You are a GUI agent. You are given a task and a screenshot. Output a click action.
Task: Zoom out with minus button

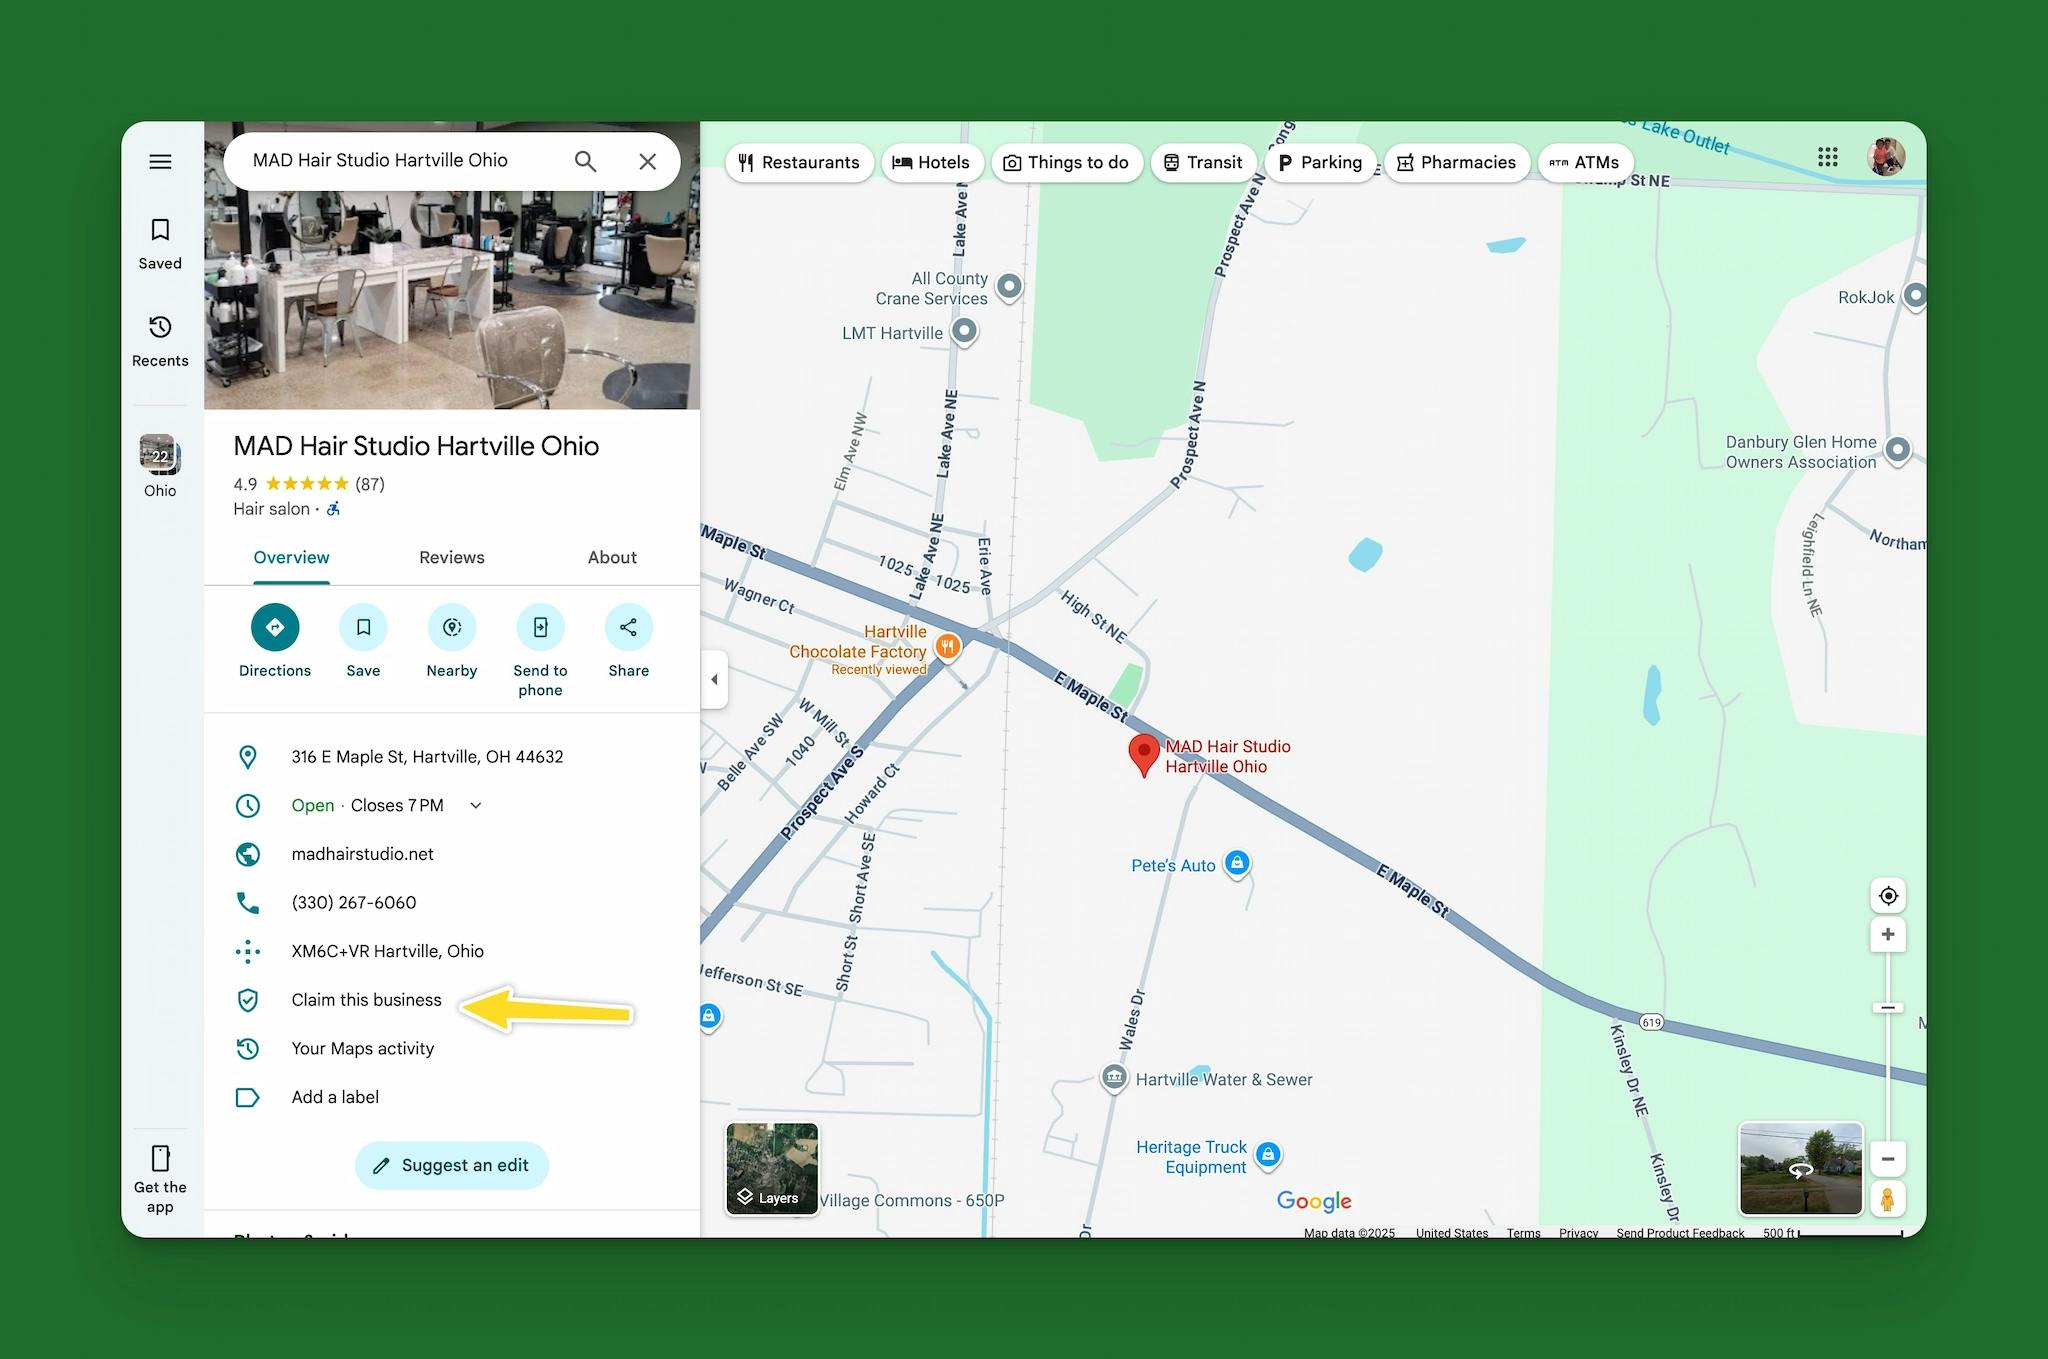[x=1888, y=1159]
